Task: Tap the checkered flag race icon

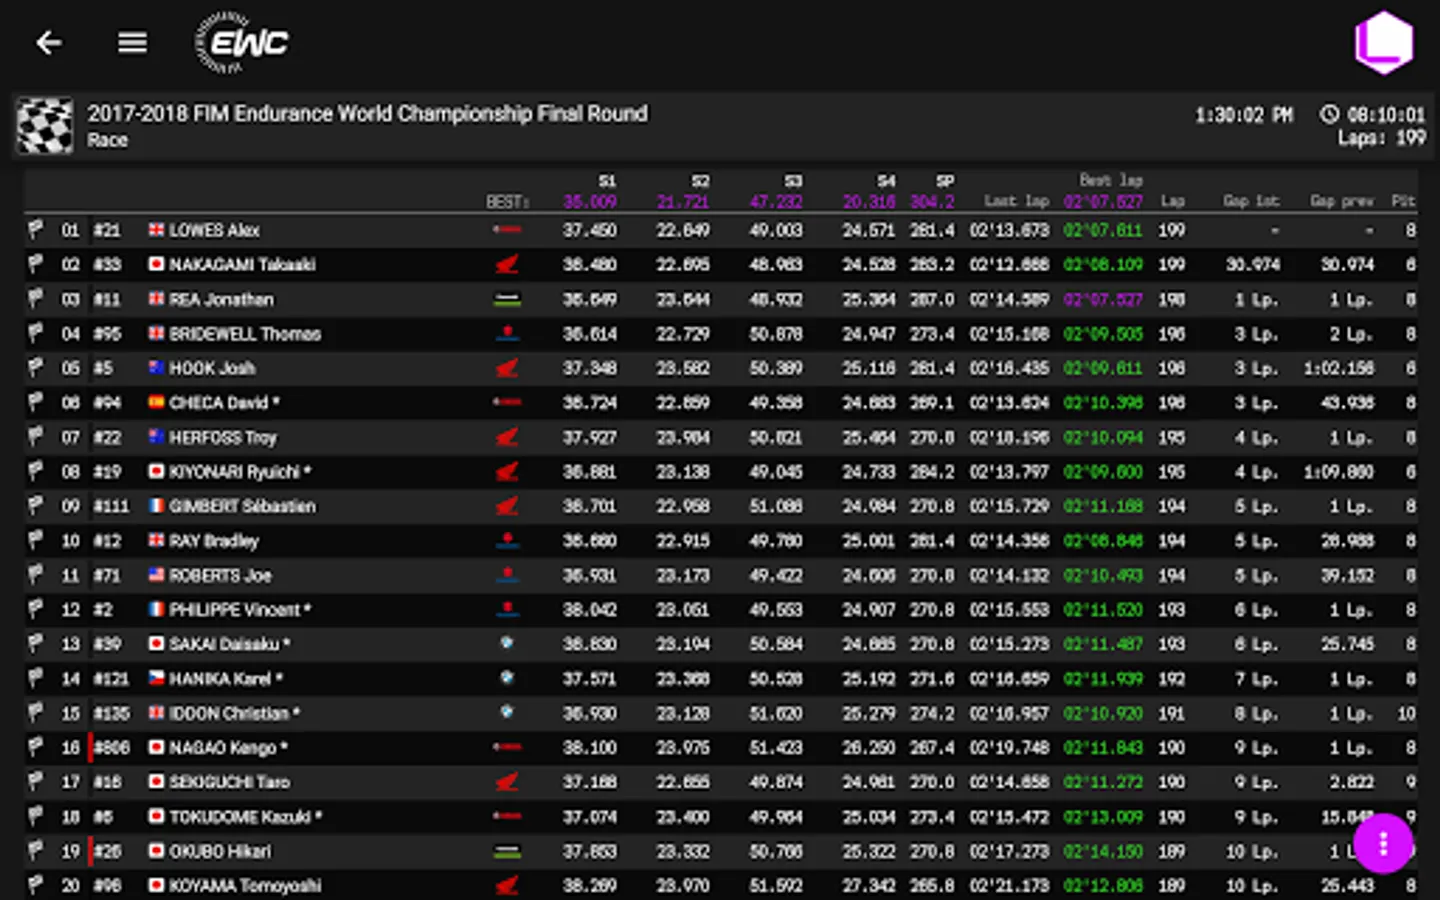Action: click(x=45, y=126)
